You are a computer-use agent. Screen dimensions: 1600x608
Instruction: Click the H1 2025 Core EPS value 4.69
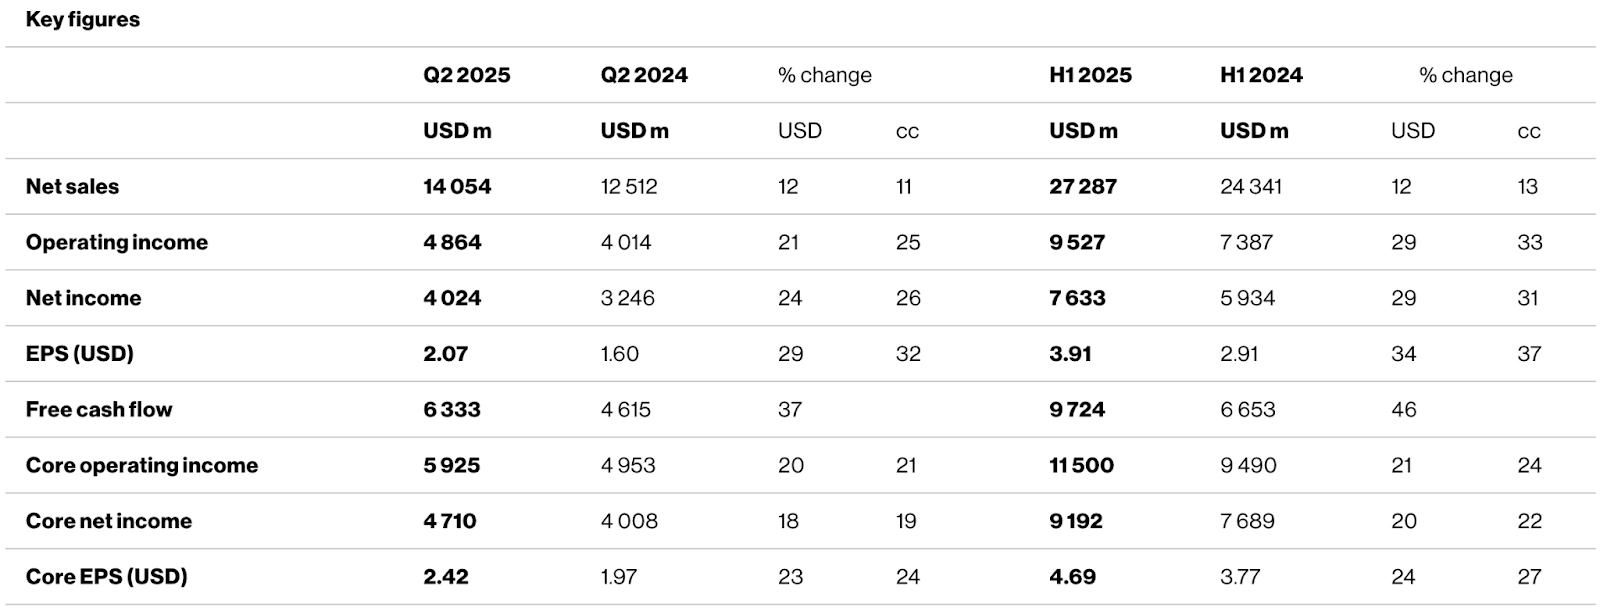[1072, 577]
